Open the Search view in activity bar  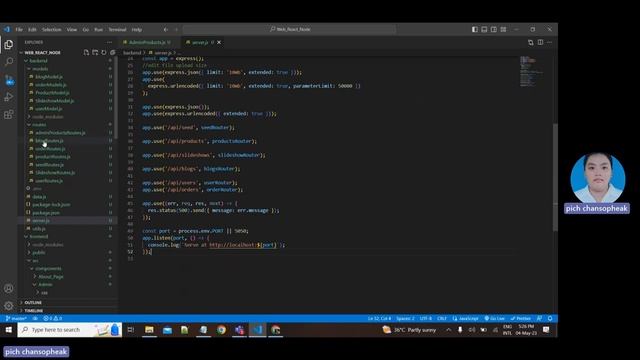pyautogui.click(x=9, y=62)
